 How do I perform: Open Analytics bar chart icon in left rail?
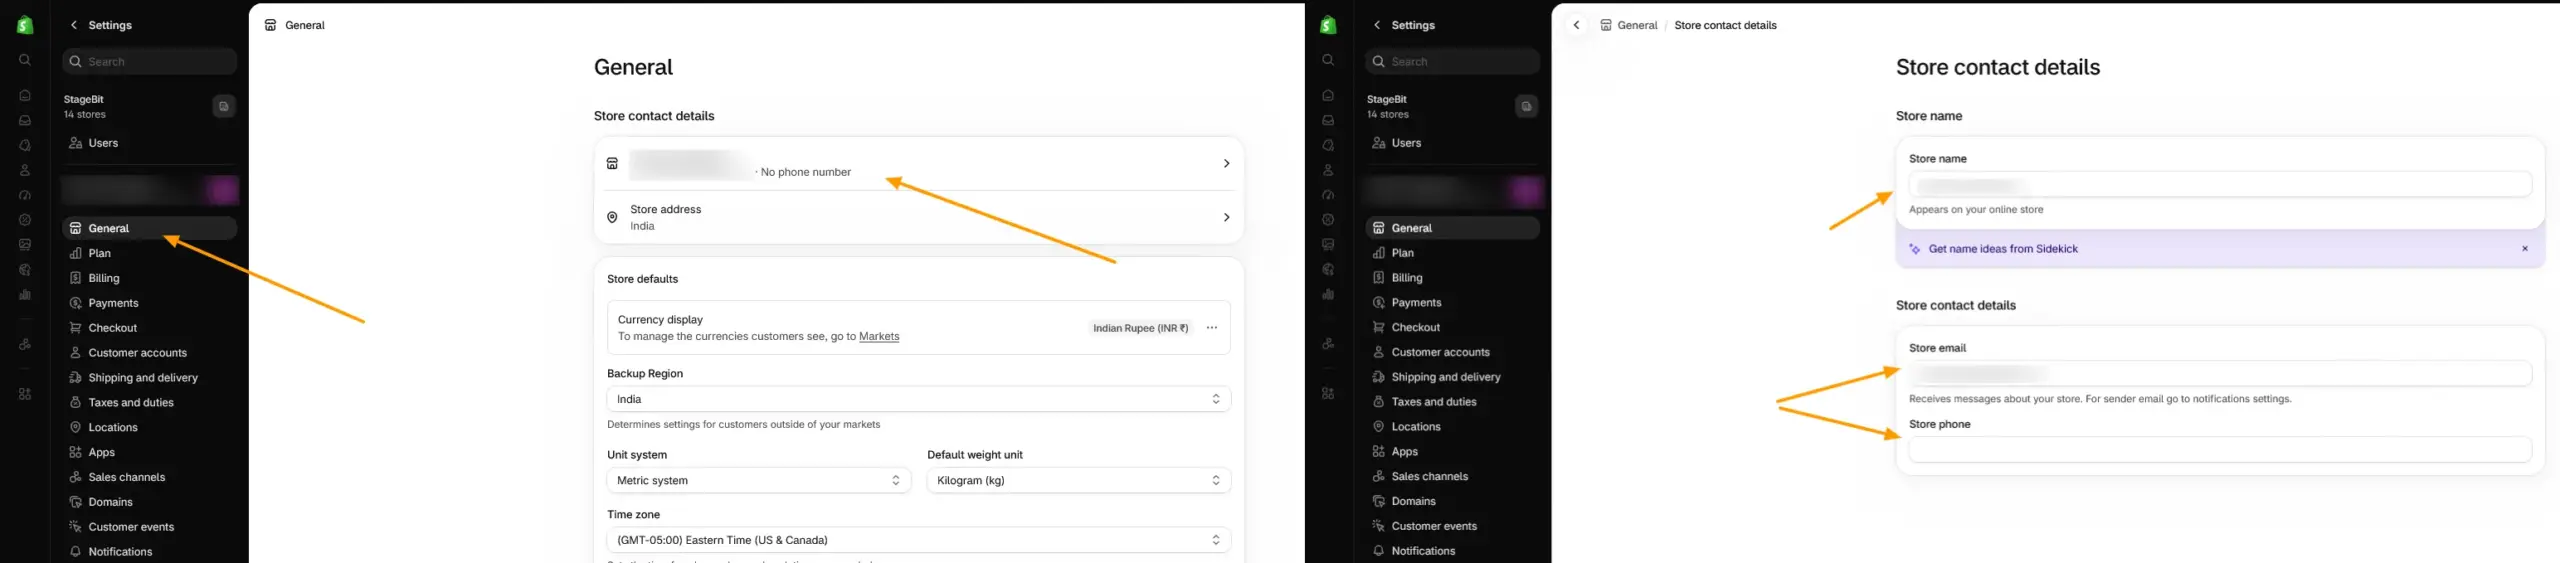[x=25, y=295]
